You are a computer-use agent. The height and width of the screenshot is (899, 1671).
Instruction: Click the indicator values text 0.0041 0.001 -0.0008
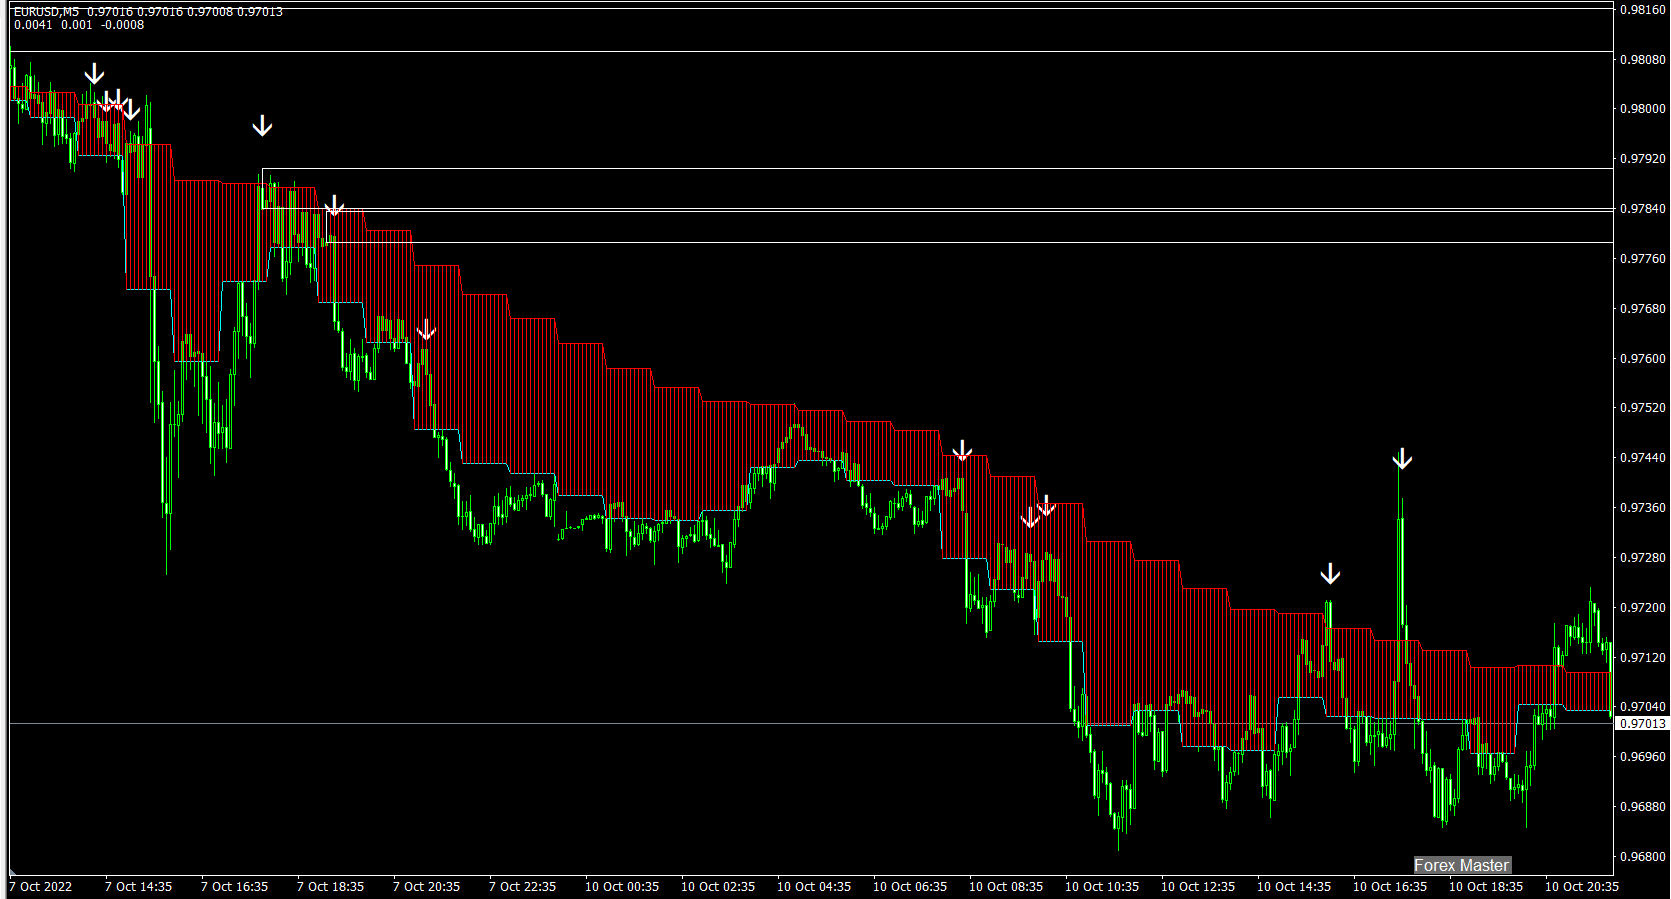click(79, 25)
